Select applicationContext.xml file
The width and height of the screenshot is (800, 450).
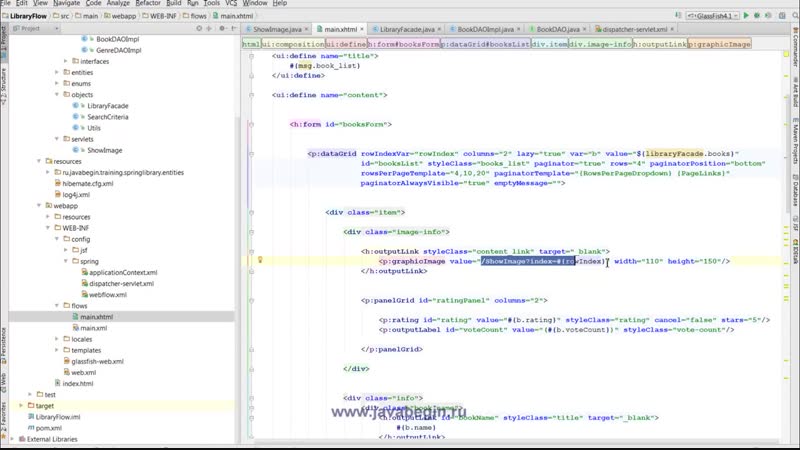coord(123,272)
